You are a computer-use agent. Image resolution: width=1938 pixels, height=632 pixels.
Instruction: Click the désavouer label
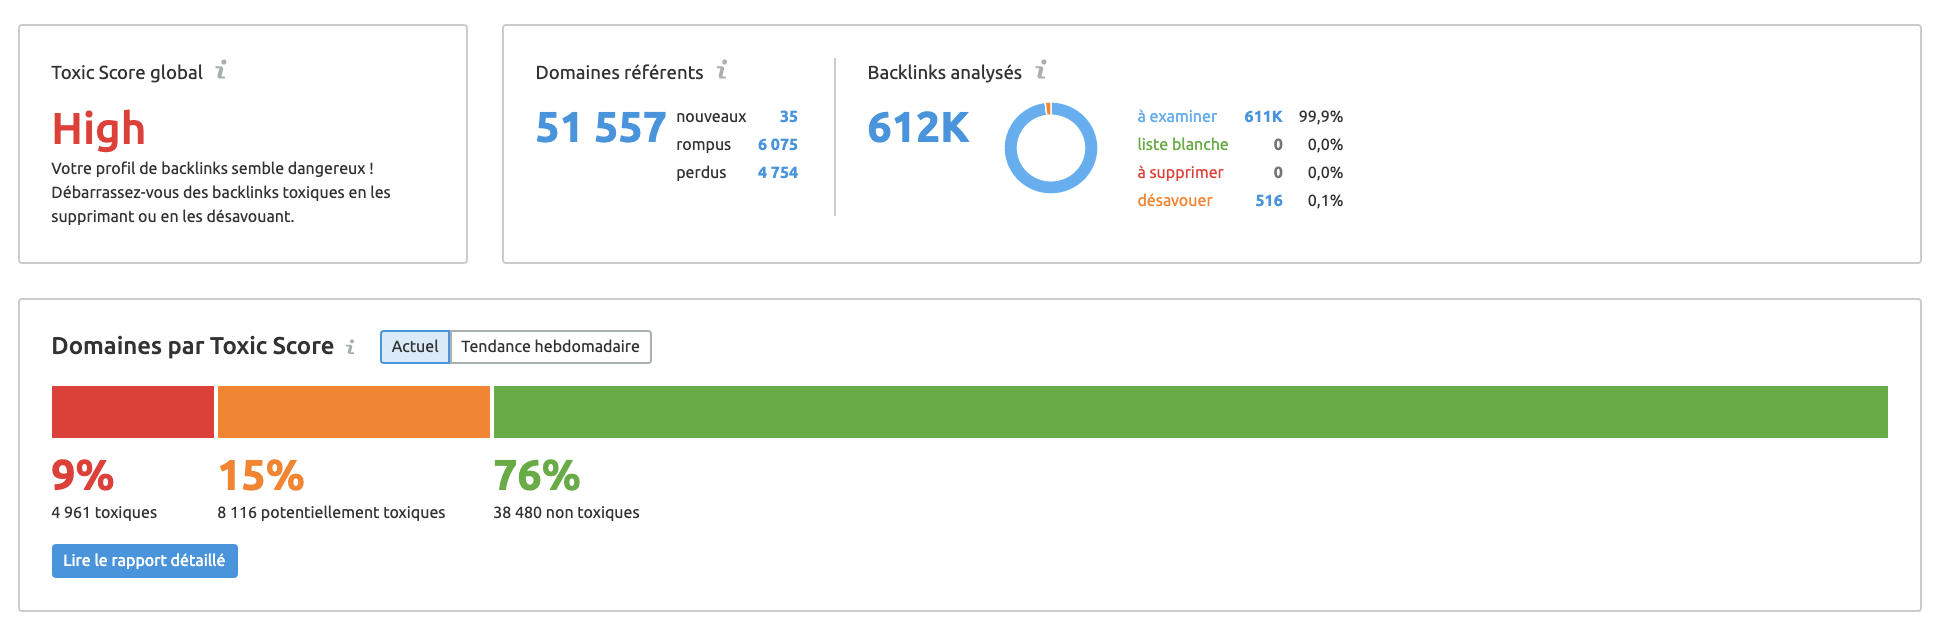click(x=1175, y=201)
